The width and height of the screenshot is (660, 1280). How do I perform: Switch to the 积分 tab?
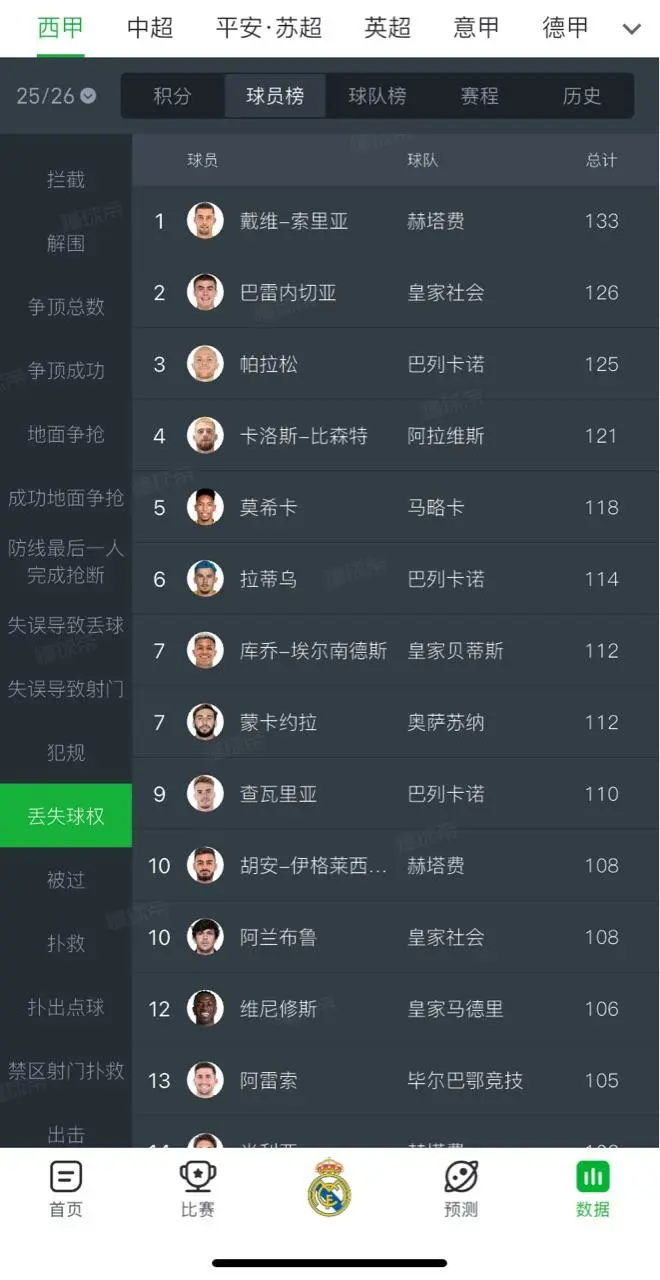click(x=172, y=96)
